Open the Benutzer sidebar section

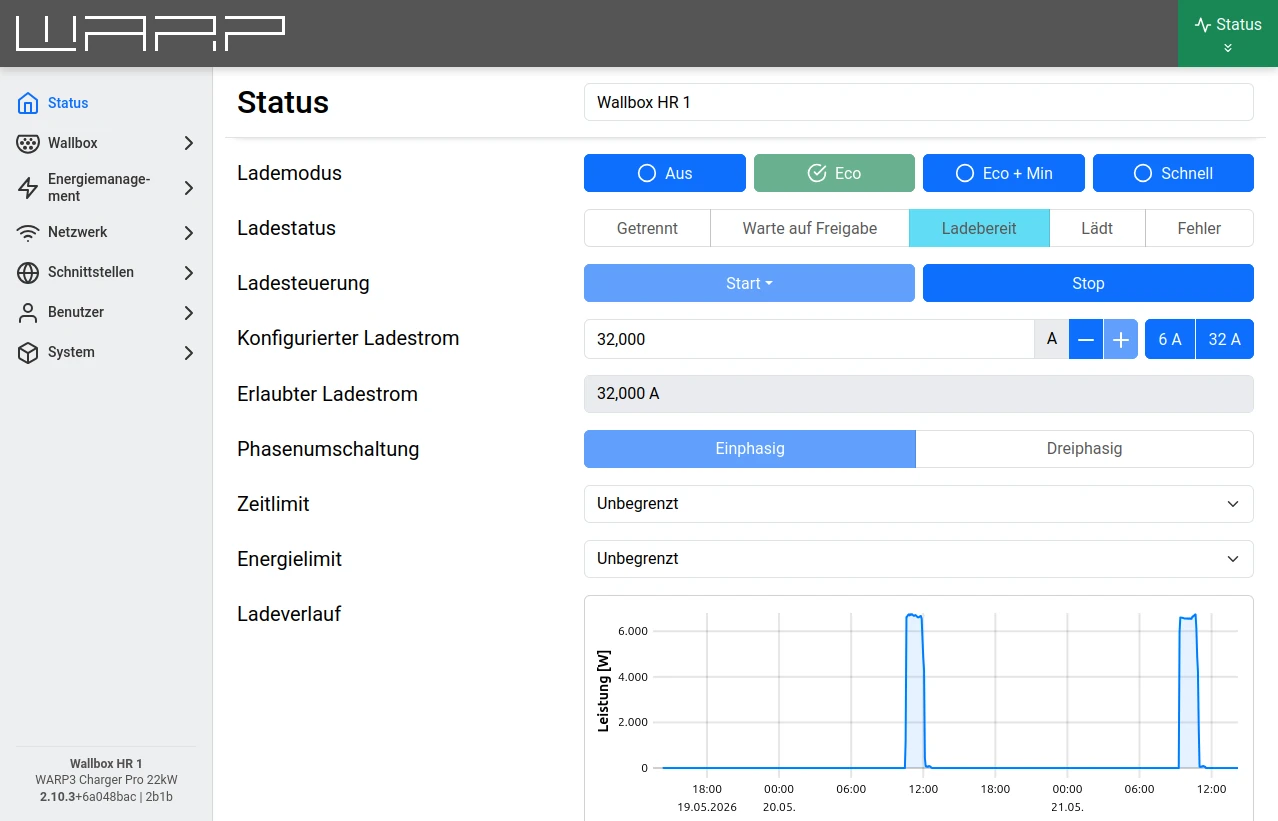point(106,312)
